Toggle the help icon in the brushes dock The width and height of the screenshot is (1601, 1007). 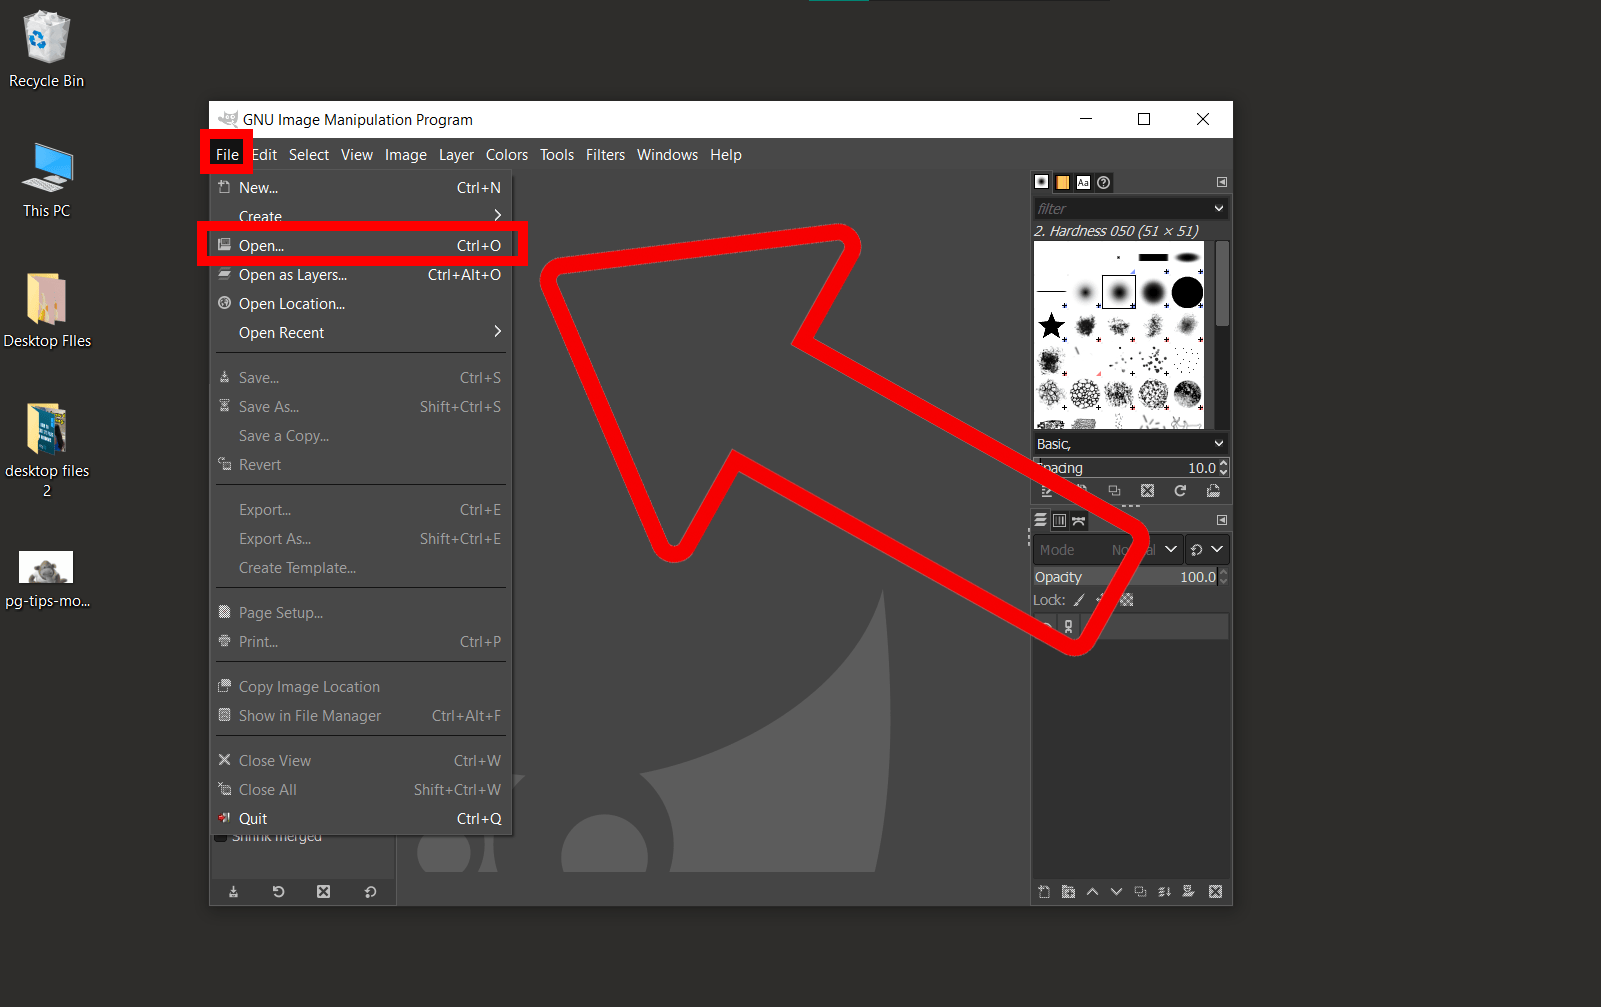pos(1103,182)
